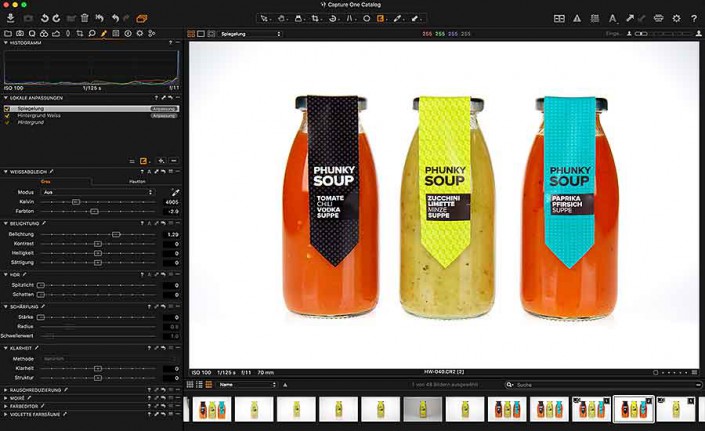This screenshot has width=705, height=431.
Task: Select the orange draw mask brush tool
Action: coord(381,18)
